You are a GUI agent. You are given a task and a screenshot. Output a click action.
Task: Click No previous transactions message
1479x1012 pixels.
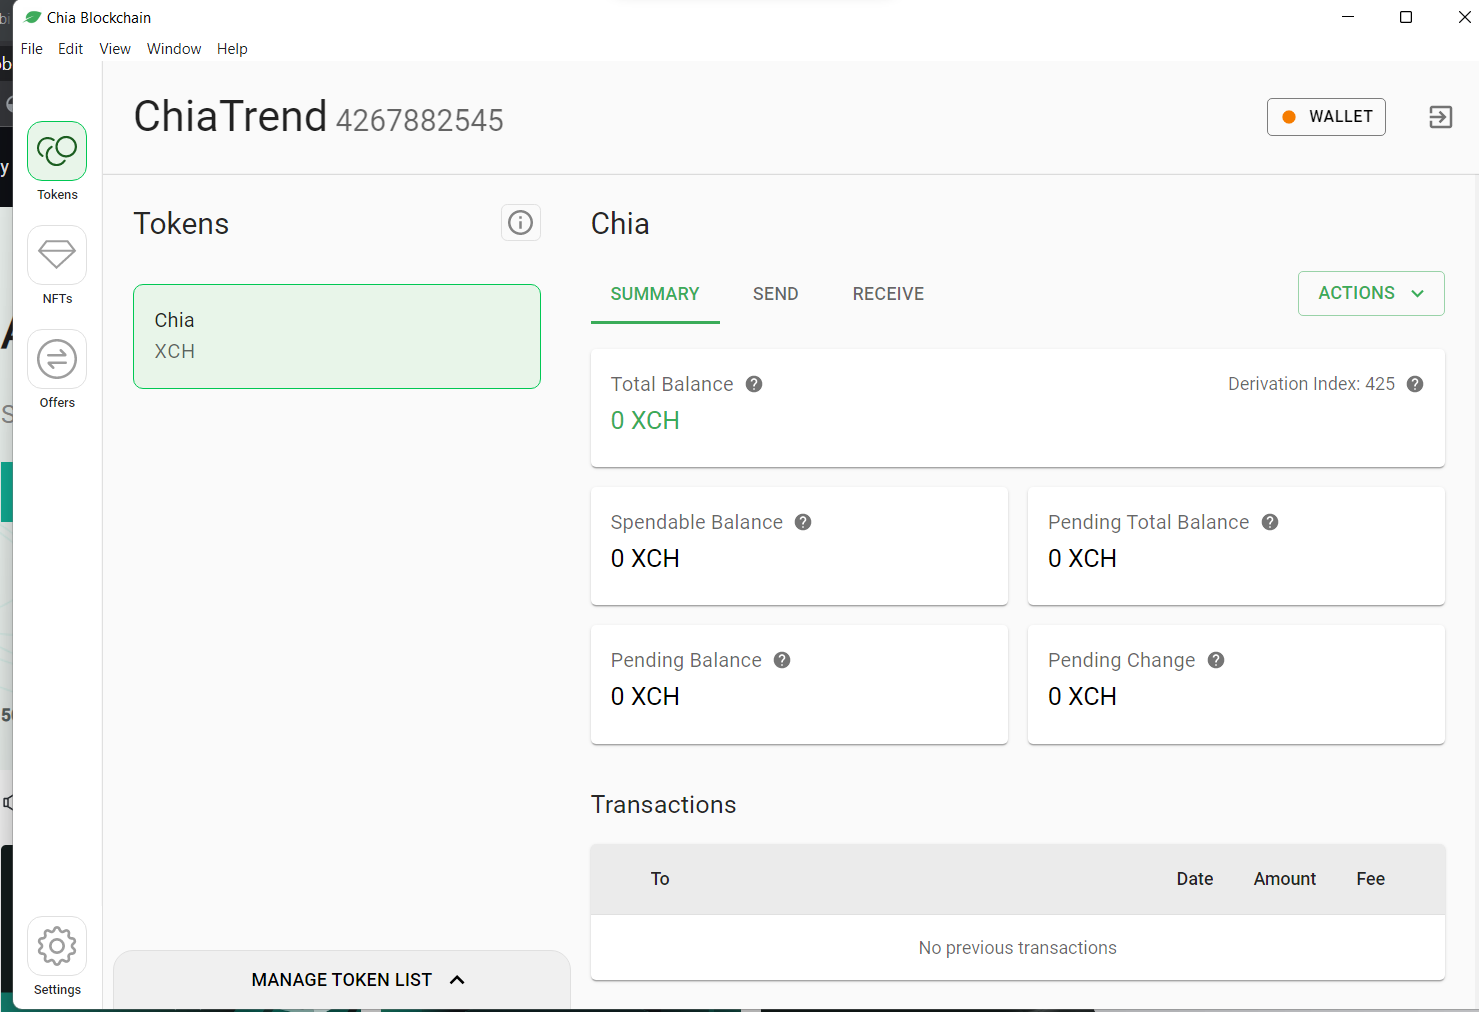(1018, 948)
